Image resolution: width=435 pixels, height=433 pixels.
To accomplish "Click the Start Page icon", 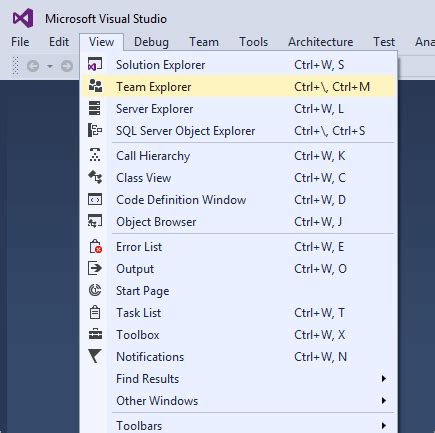I will pyautogui.click(x=95, y=290).
